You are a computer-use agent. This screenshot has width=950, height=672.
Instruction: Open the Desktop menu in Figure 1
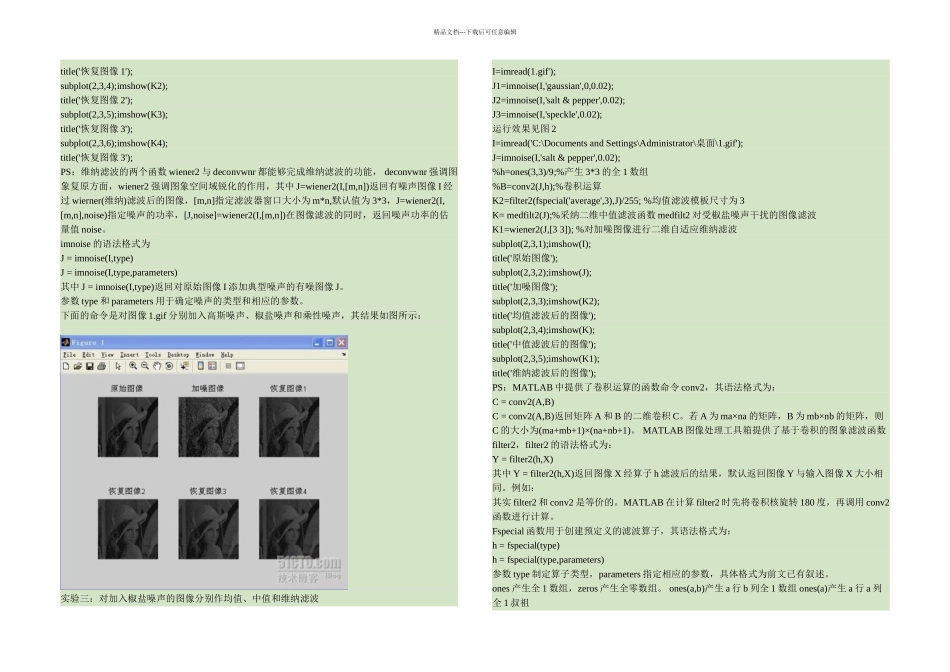178,354
